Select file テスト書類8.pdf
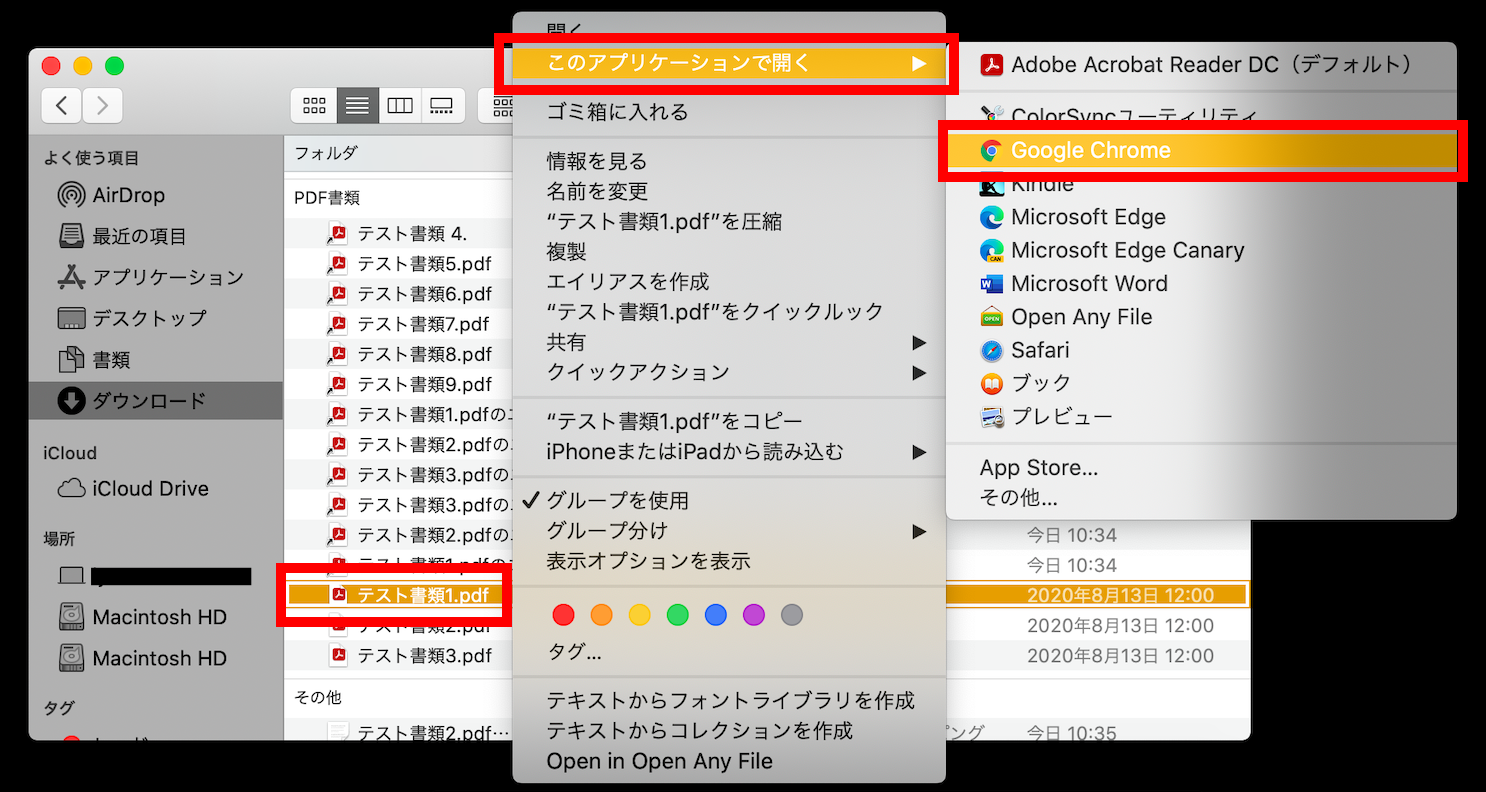 (x=424, y=354)
